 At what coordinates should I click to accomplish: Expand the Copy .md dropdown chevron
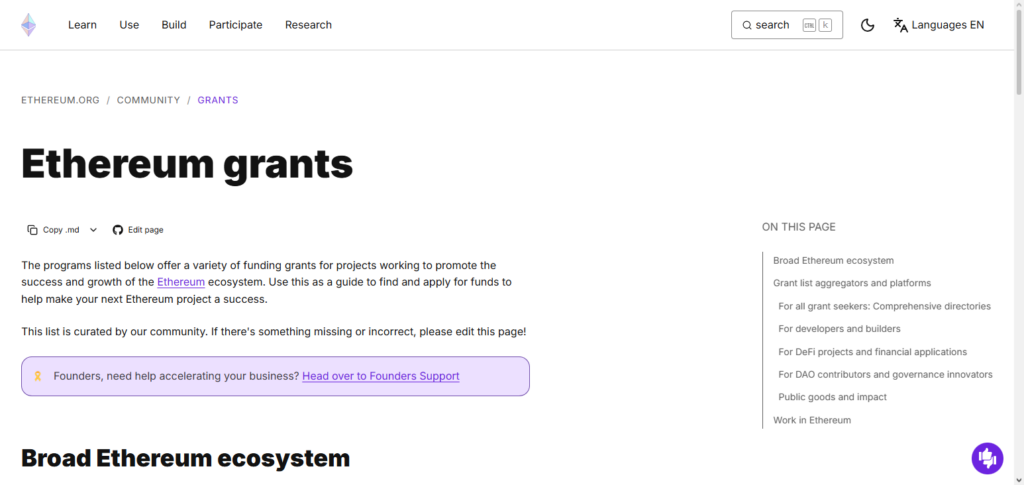93,230
